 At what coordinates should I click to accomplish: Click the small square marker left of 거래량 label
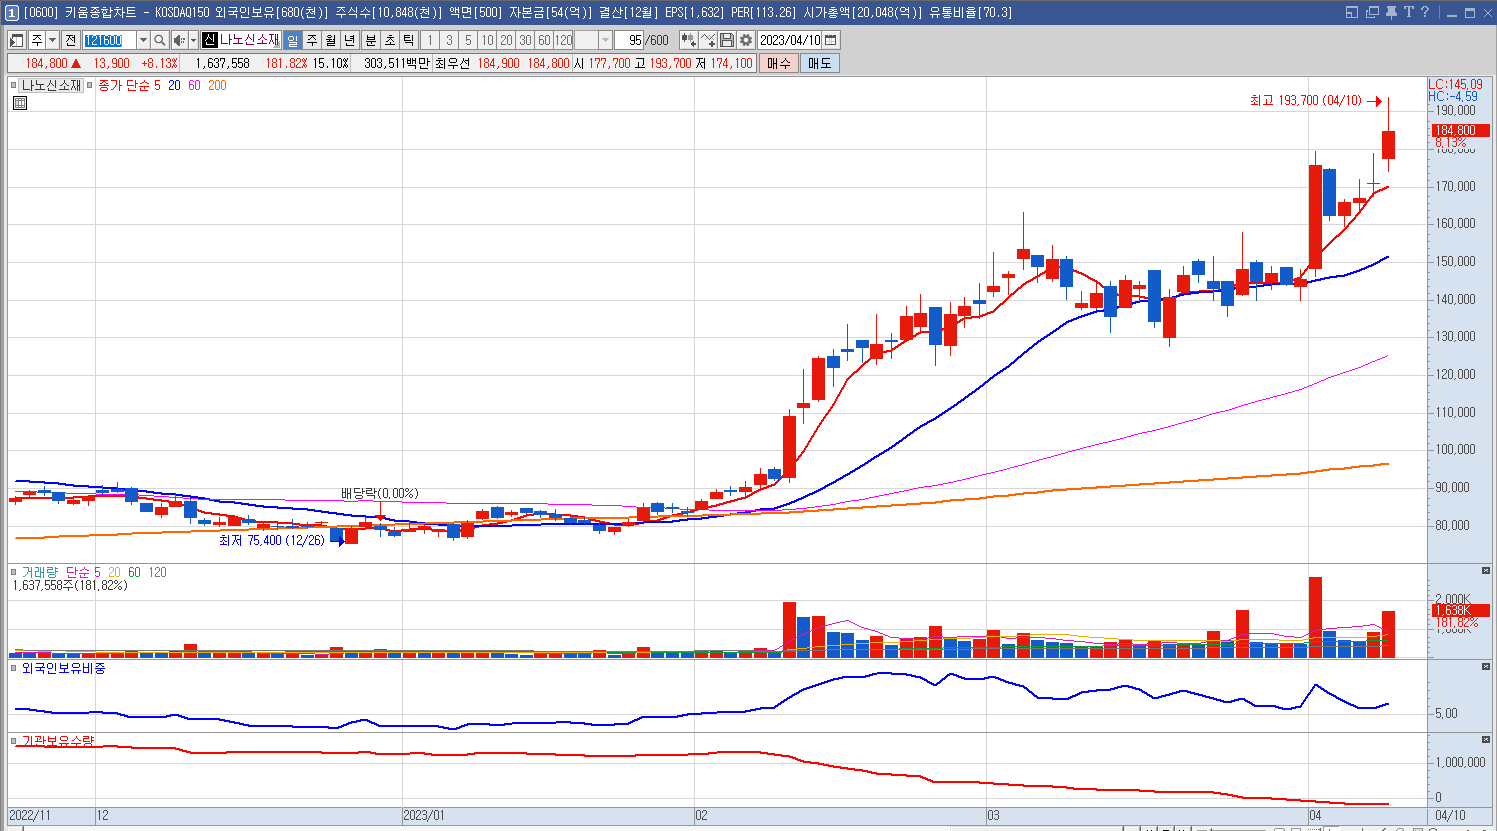point(15,572)
